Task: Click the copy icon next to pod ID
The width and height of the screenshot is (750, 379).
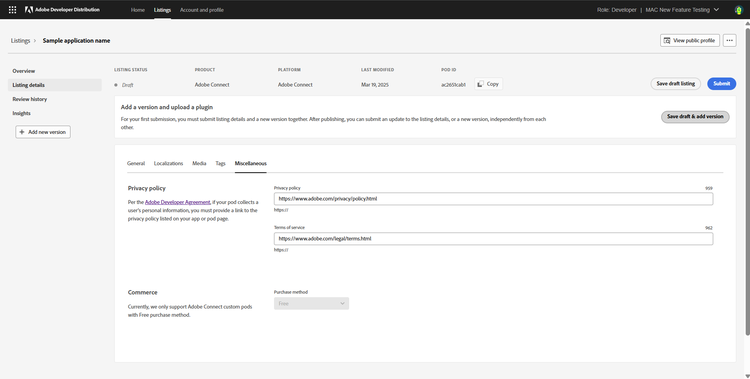Action: tap(481, 84)
